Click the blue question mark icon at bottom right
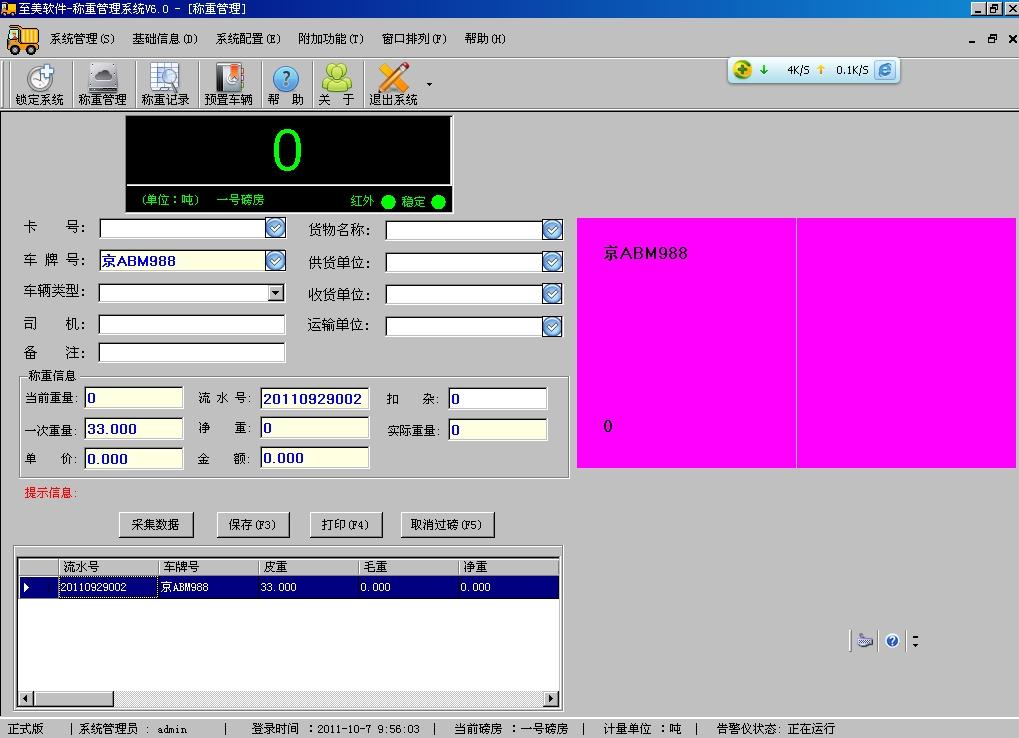1019x738 pixels. tap(892, 641)
